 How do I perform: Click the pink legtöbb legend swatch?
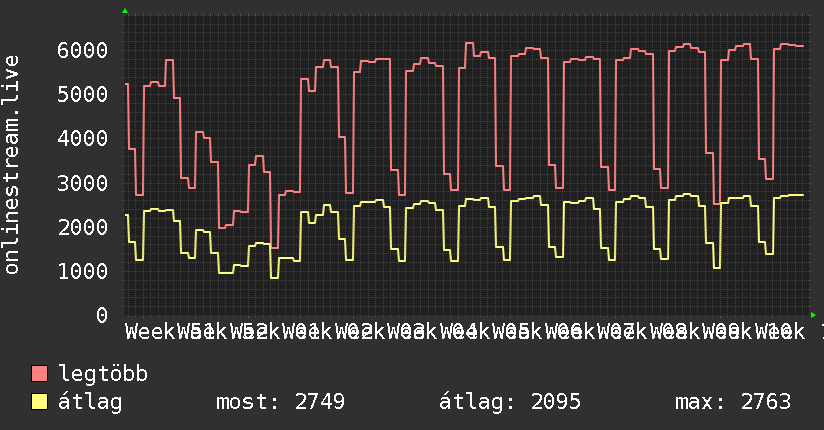[39, 374]
